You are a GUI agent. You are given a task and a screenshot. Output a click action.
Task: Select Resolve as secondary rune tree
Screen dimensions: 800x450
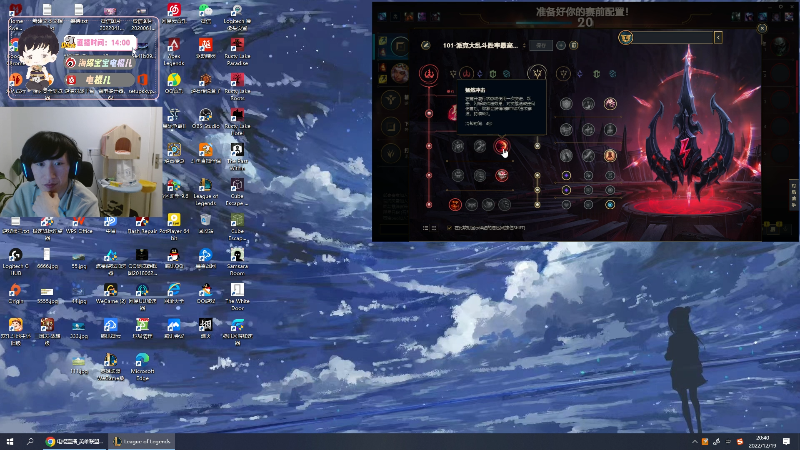coord(596,74)
